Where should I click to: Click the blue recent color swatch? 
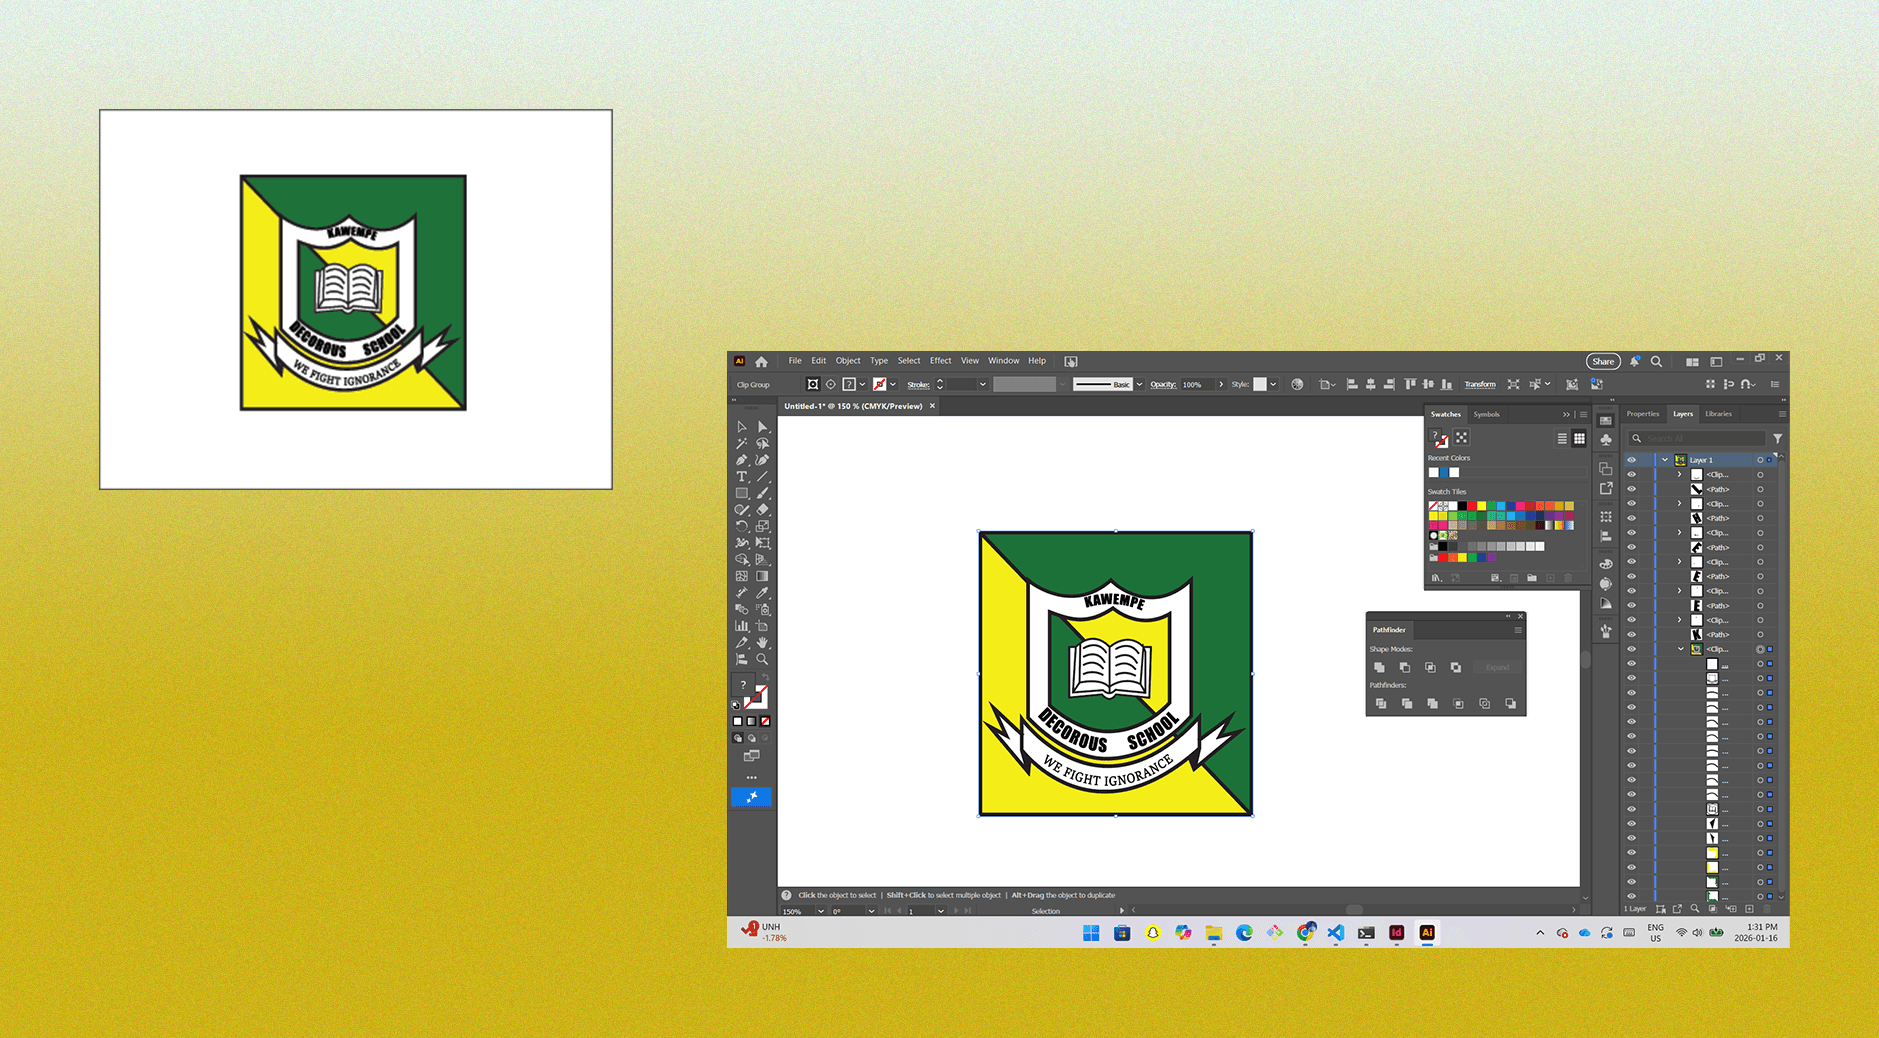coord(1444,472)
